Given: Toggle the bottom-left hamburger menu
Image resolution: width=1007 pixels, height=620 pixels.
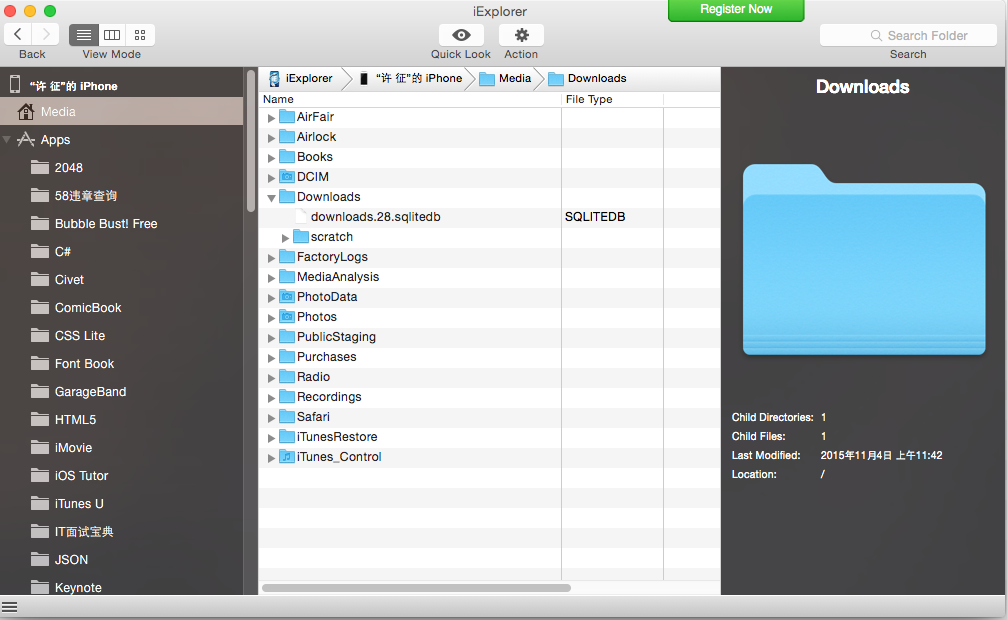Looking at the screenshot, I should (9, 607).
